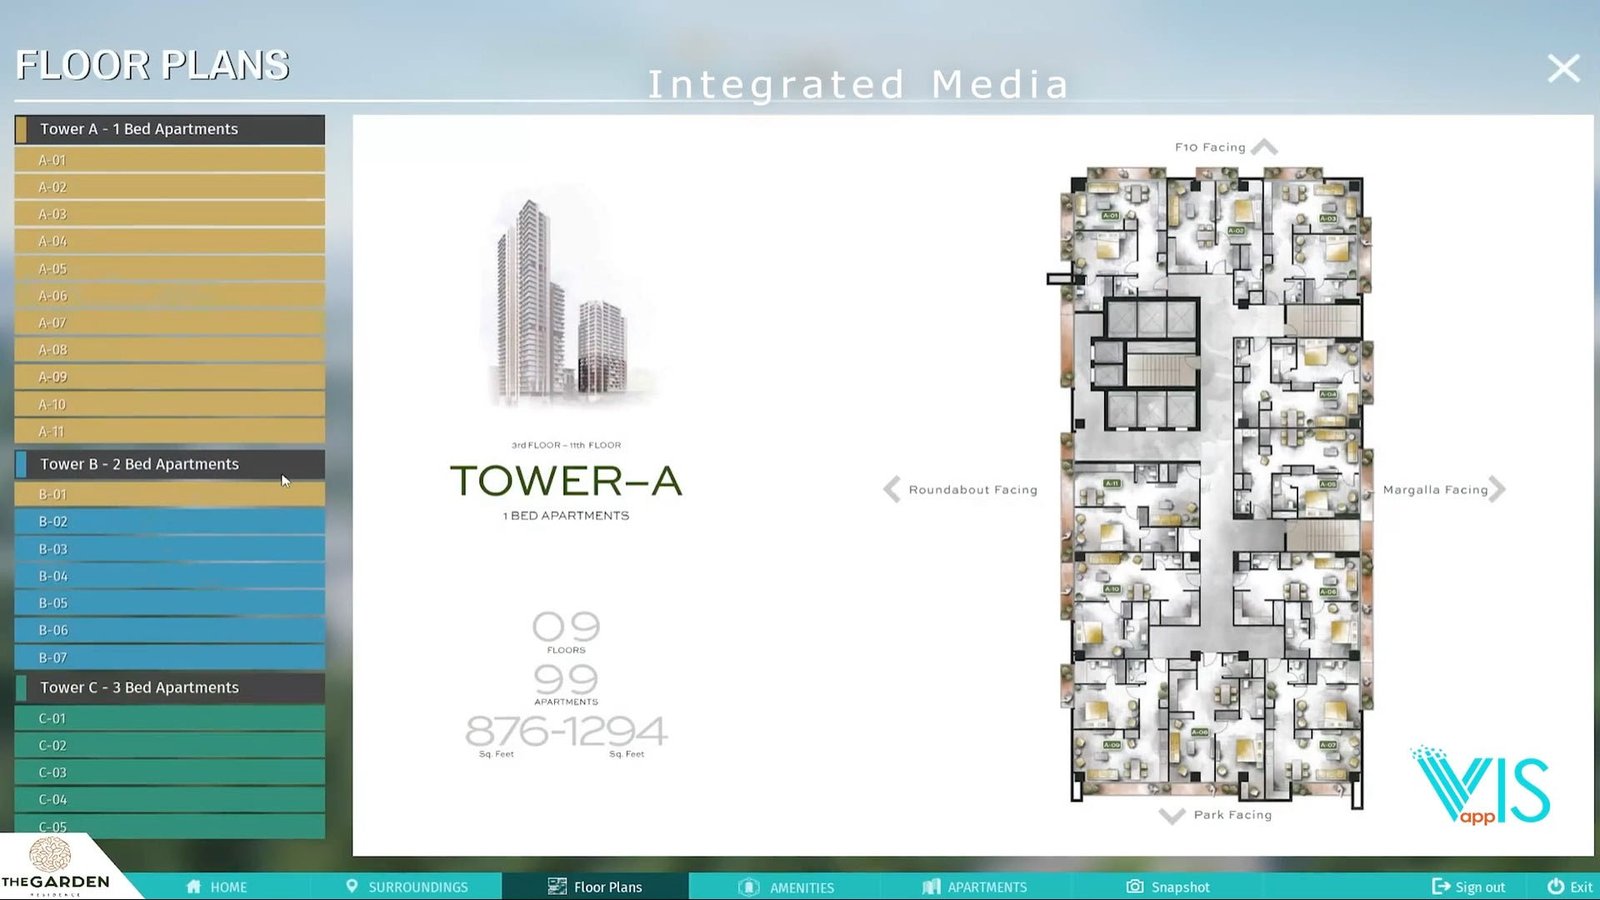This screenshot has width=1600, height=900.
Task: Select the highlighted B-01 apartment entry
Action: (x=170, y=495)
